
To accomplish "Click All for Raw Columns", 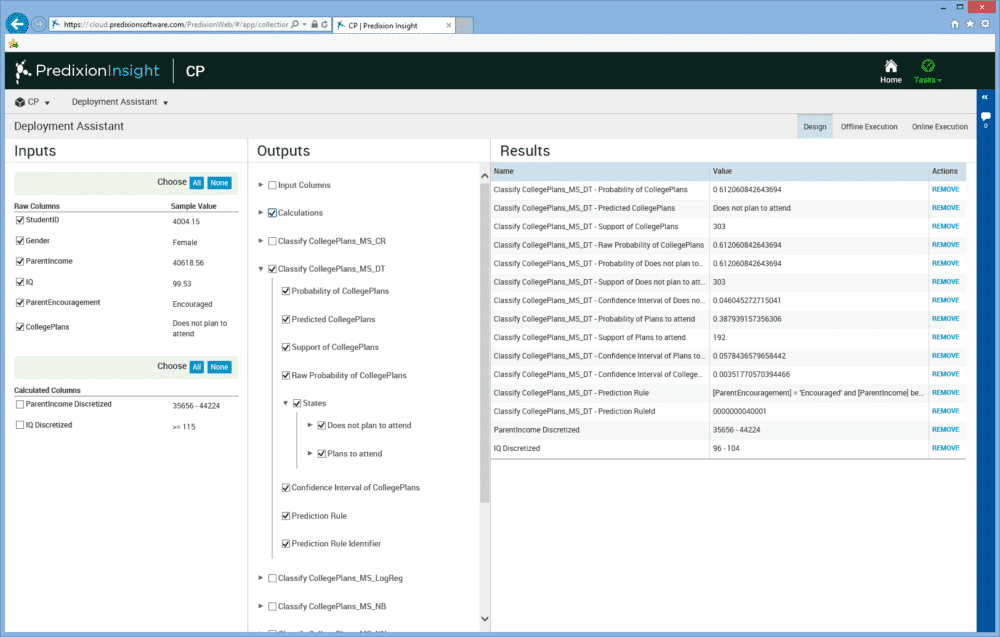I will click(x=196, y=183).
